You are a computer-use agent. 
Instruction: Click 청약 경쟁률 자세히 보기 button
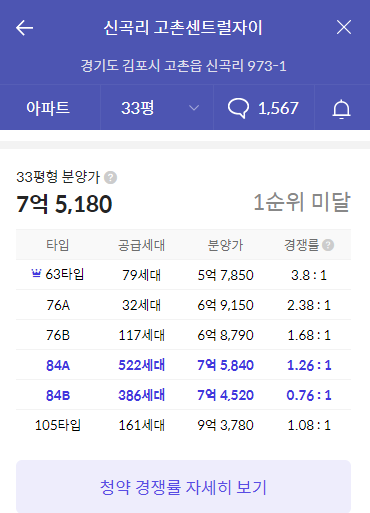183,486
